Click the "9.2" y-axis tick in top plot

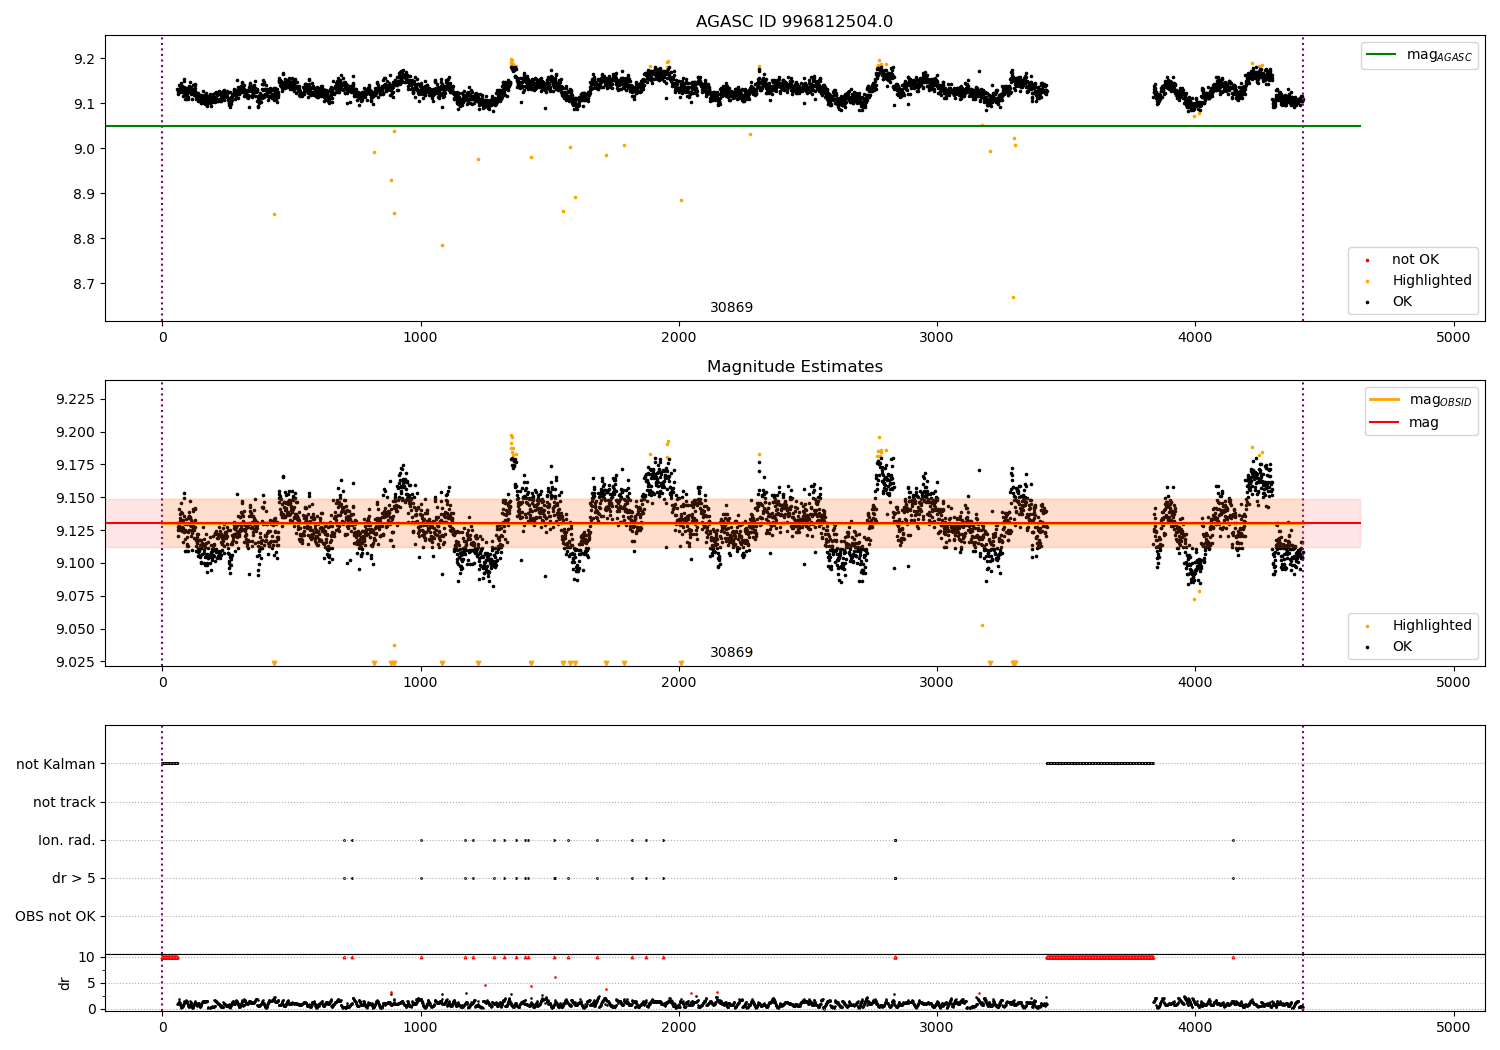click(x=84, y=59)
